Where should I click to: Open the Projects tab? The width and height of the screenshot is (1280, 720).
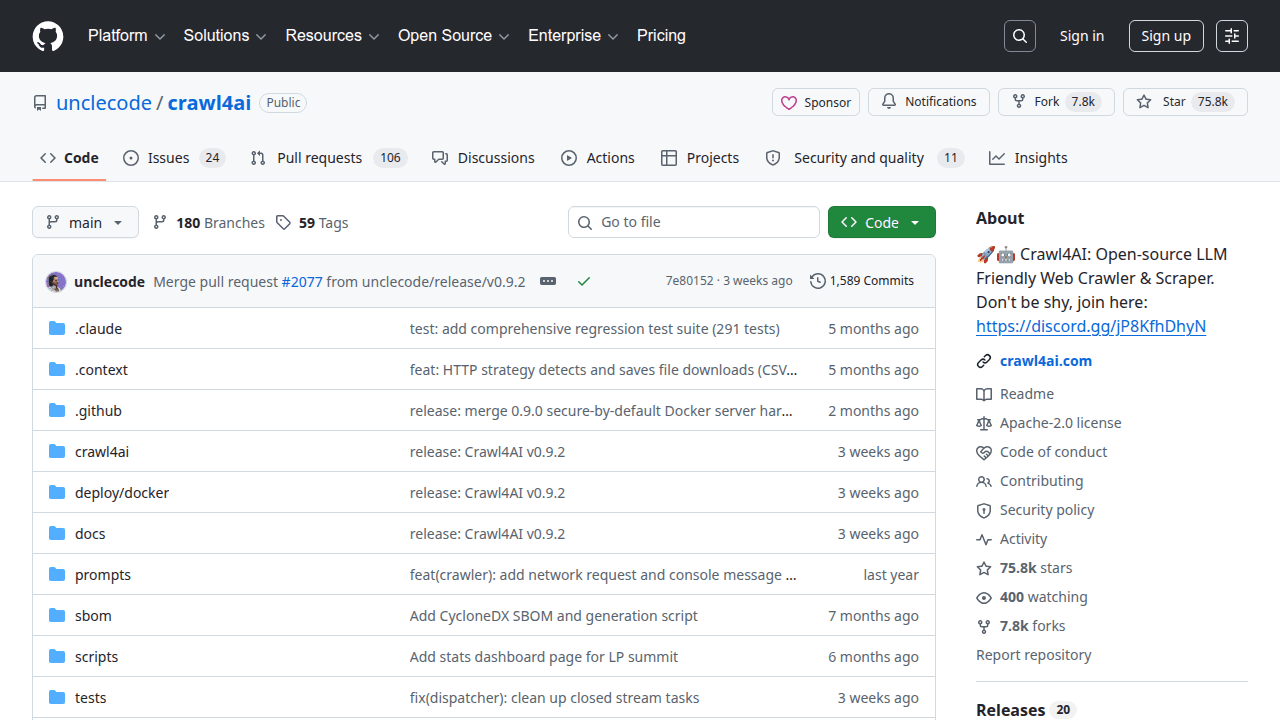700,158
